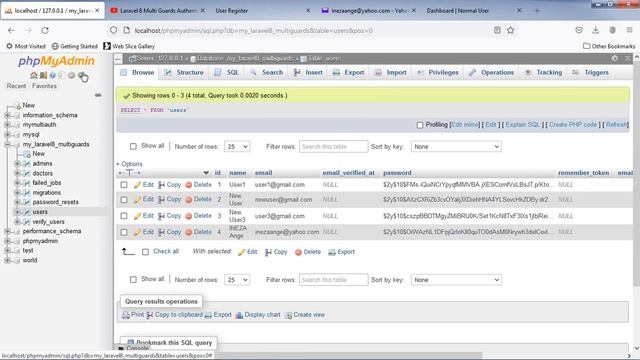Screen dimensions: 640x360
Task: Click Copy icon for user3@gmail.com row
Action: [x=161, y=216]
